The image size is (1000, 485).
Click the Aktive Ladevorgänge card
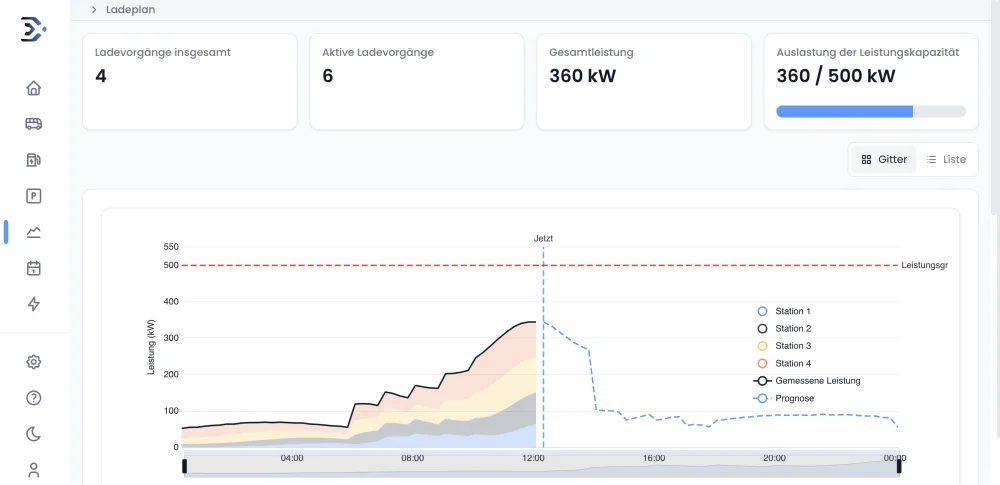(417, 82)
